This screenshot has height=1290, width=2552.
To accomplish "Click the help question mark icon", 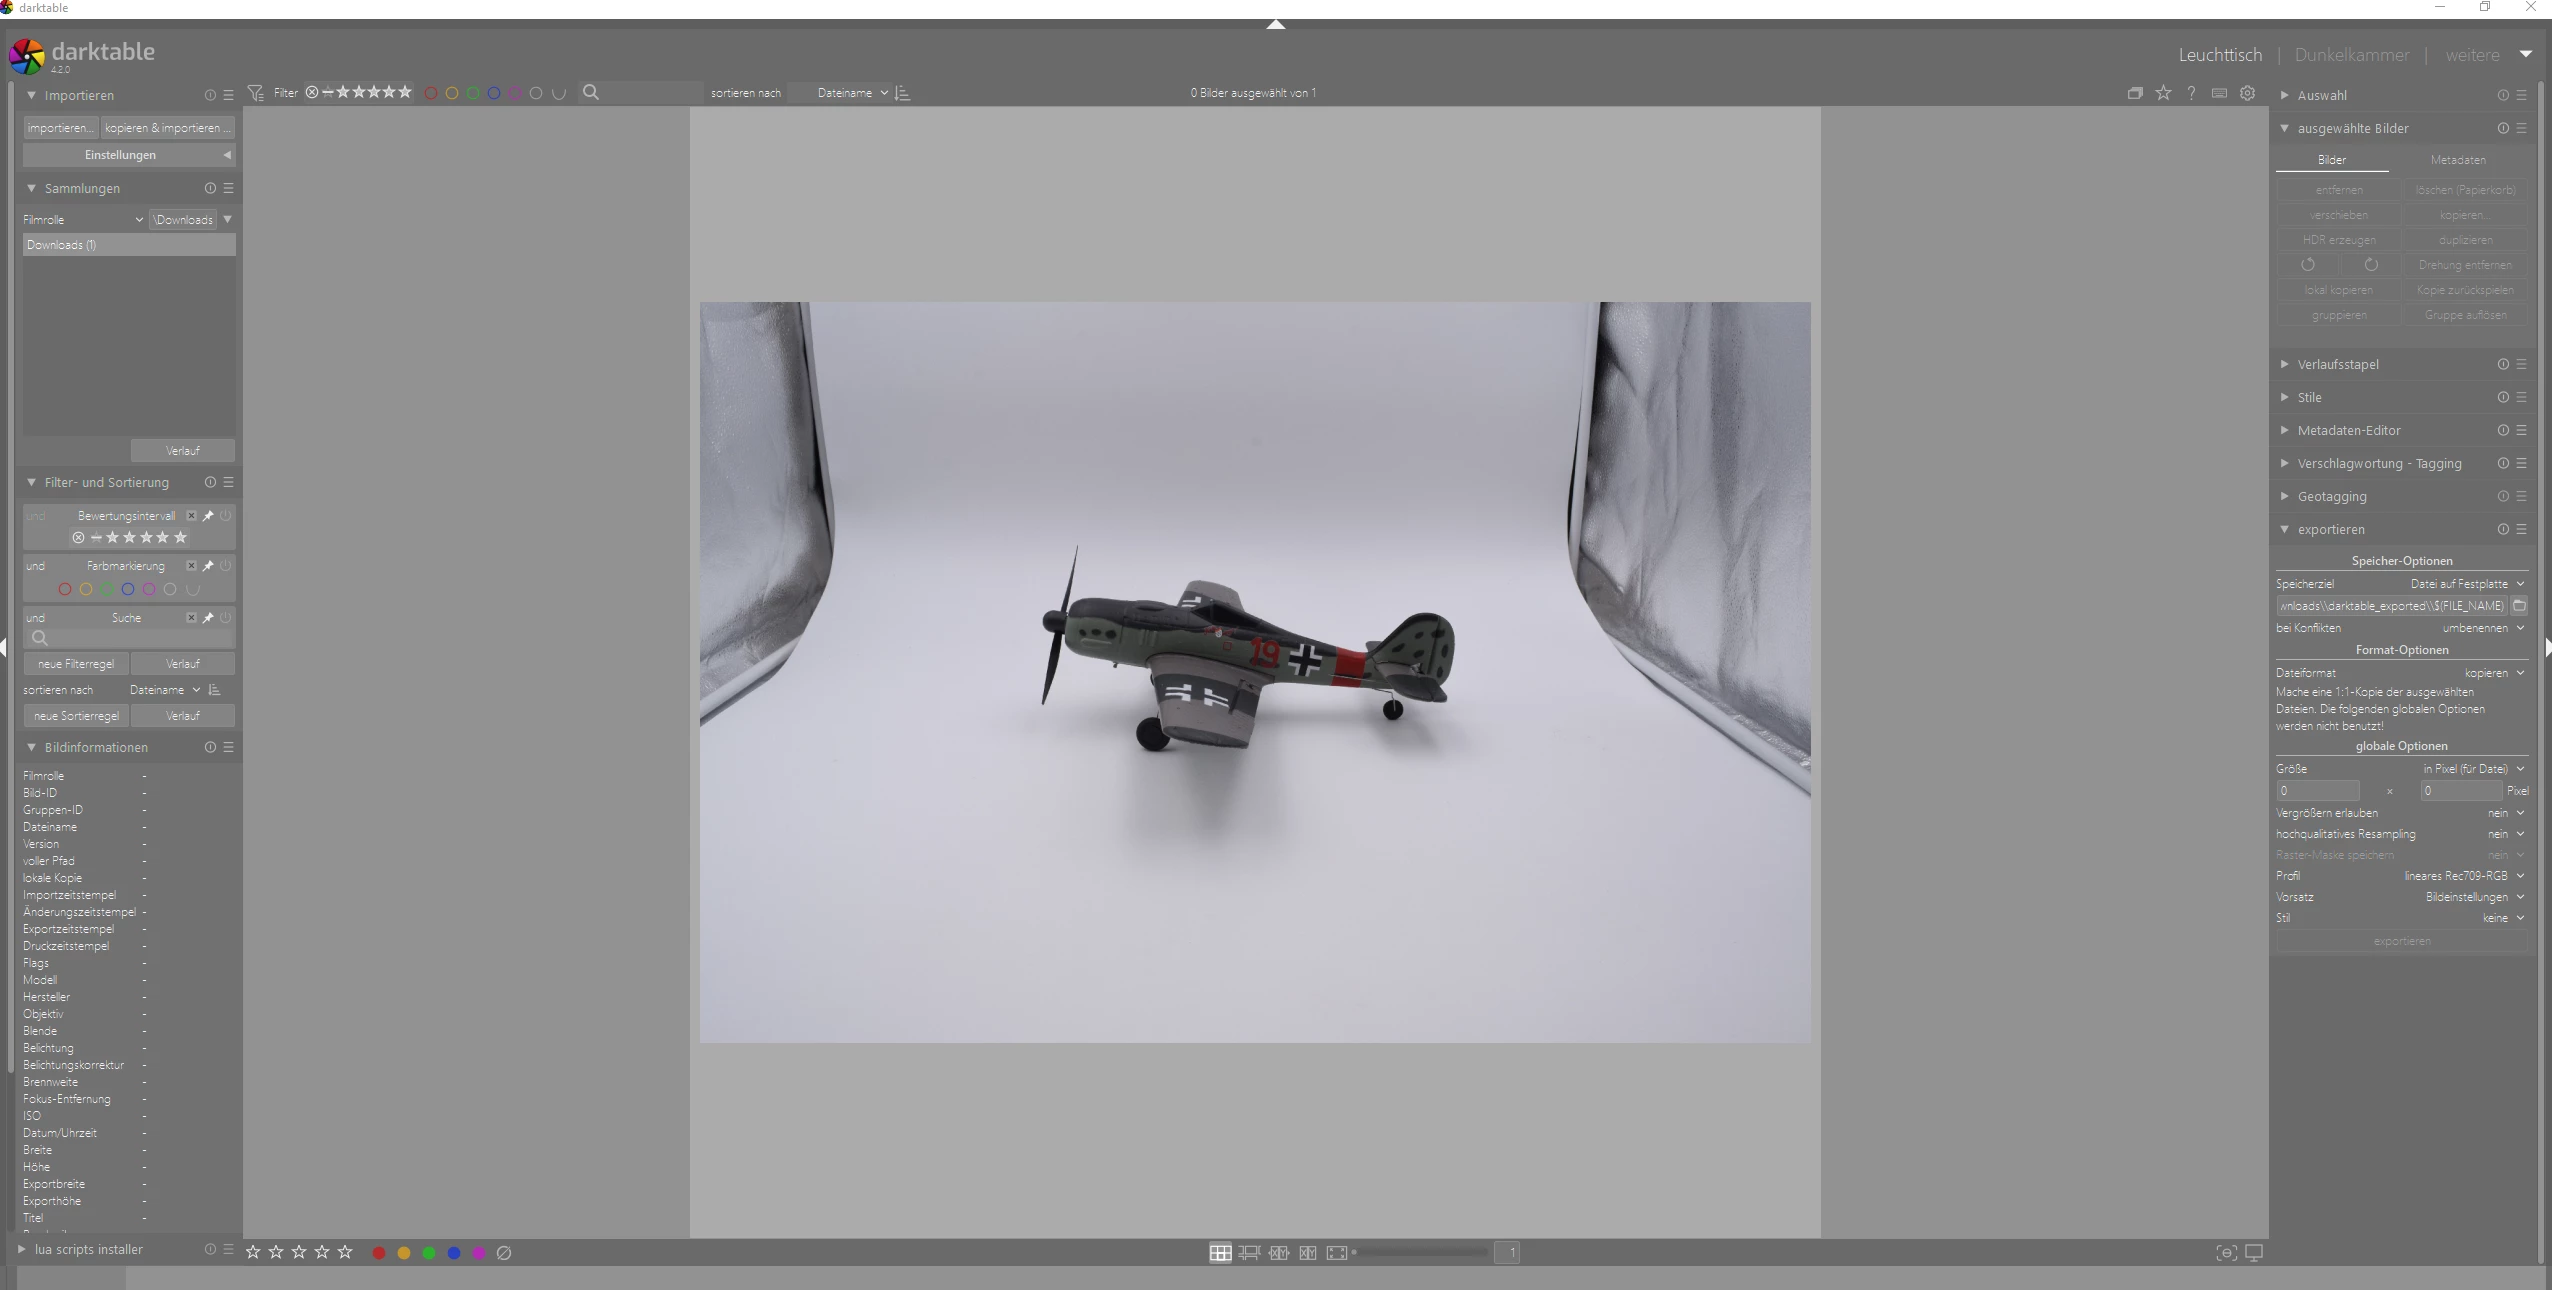I will click(x=2191, y=93).
